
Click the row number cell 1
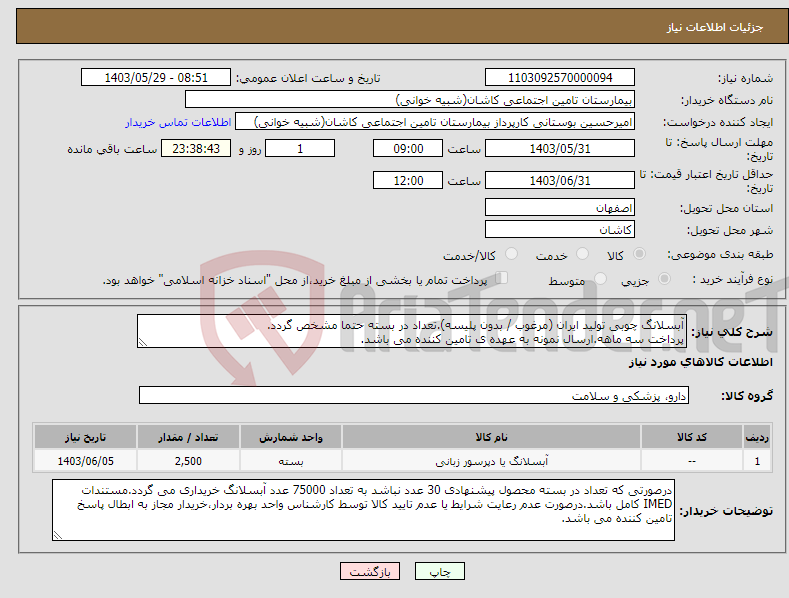(757, 461)
